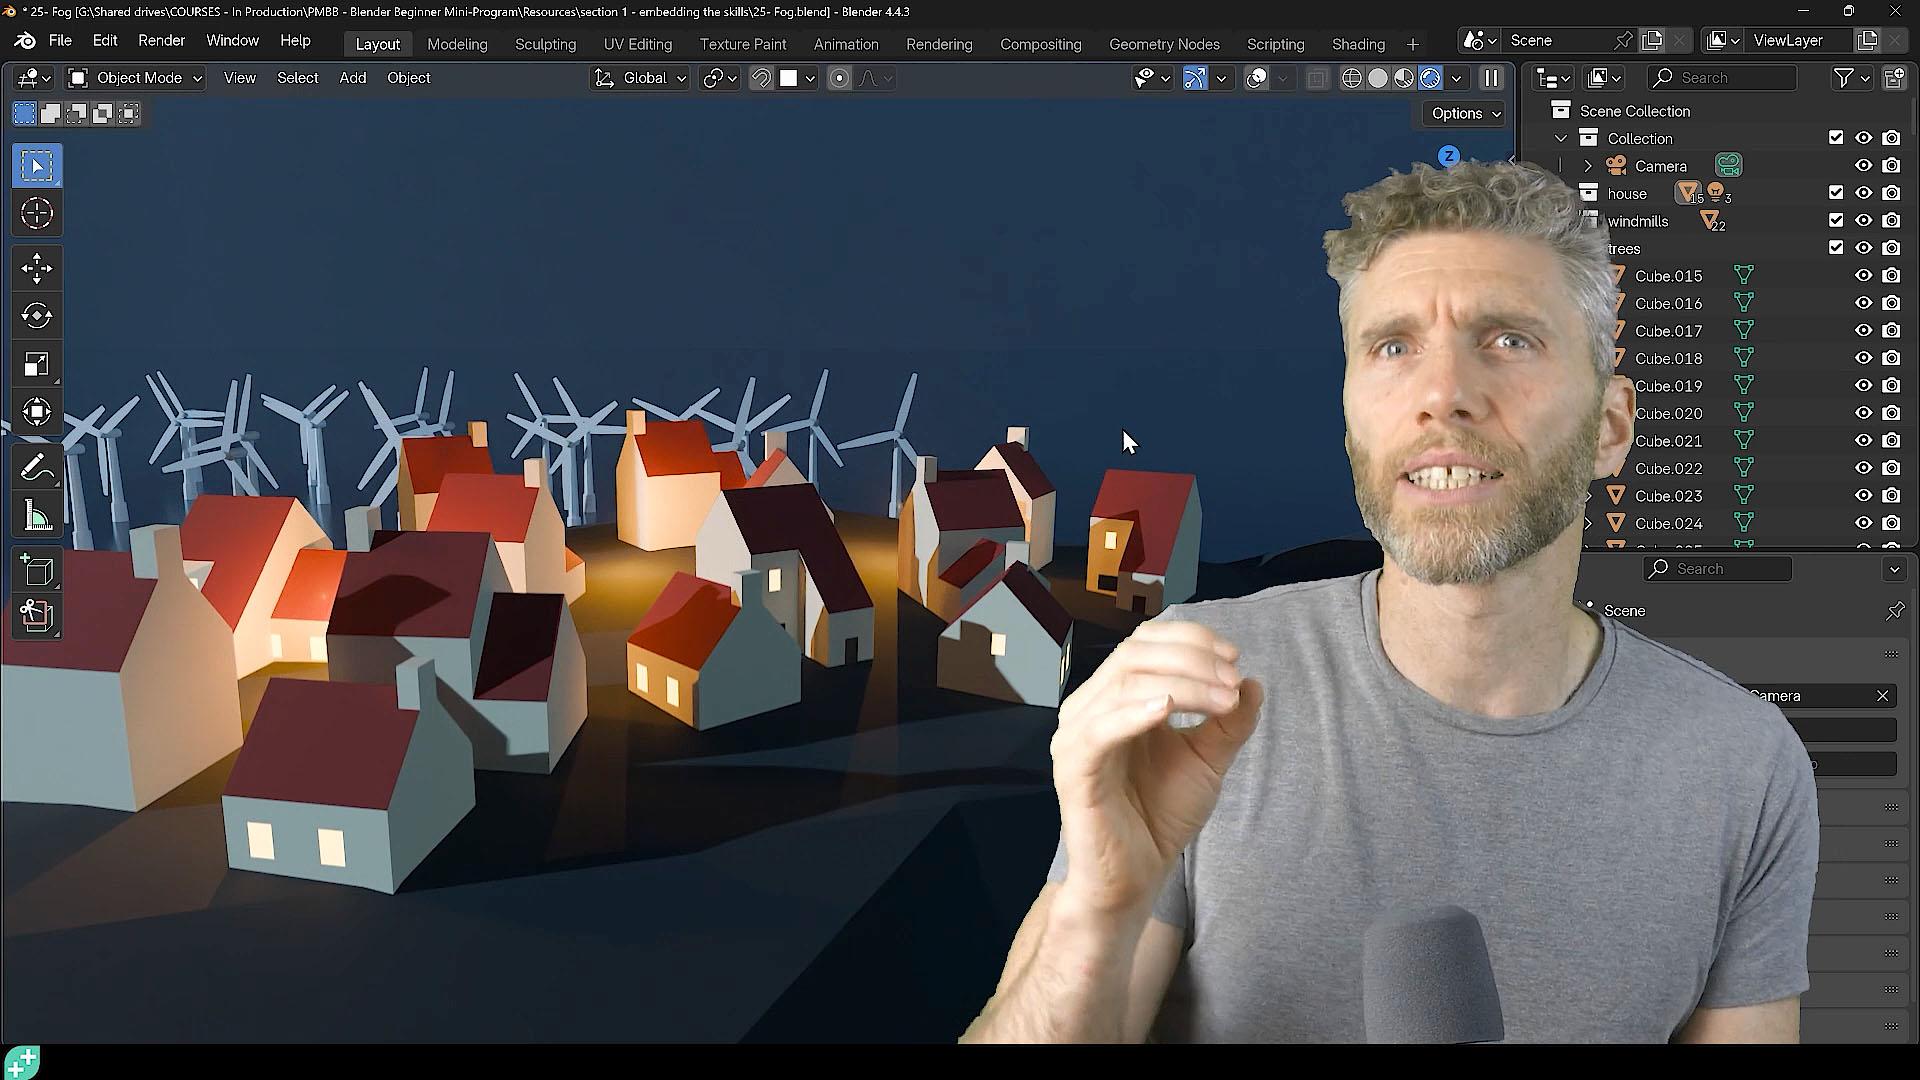Click the outliner Search field

point(1722,78)
